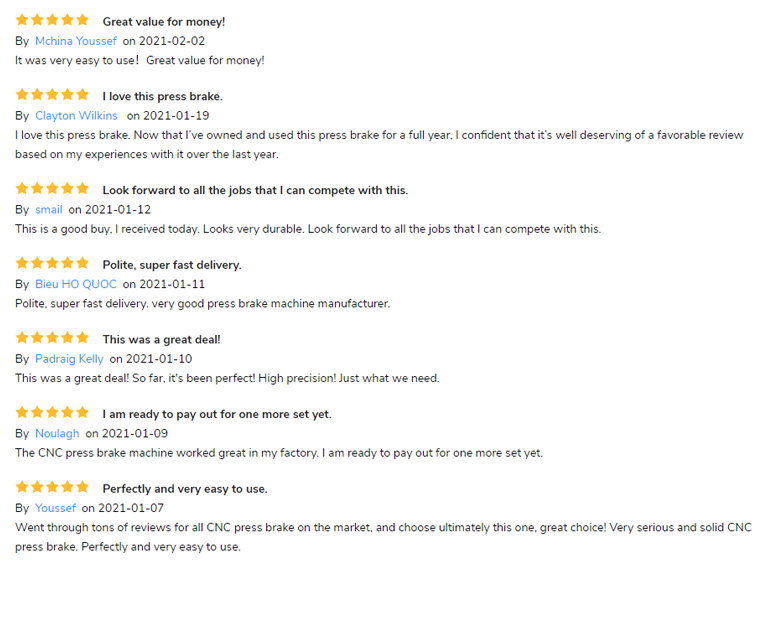Screen dimensions: 760x620
Task: Open the Noulagh reviewer profile link
Action: pos(57,434)
